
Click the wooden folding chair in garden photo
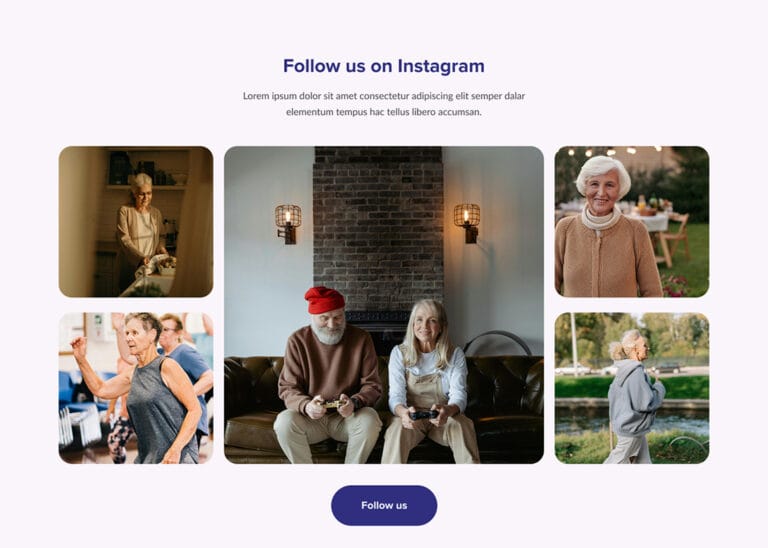[x=673, y=240]
